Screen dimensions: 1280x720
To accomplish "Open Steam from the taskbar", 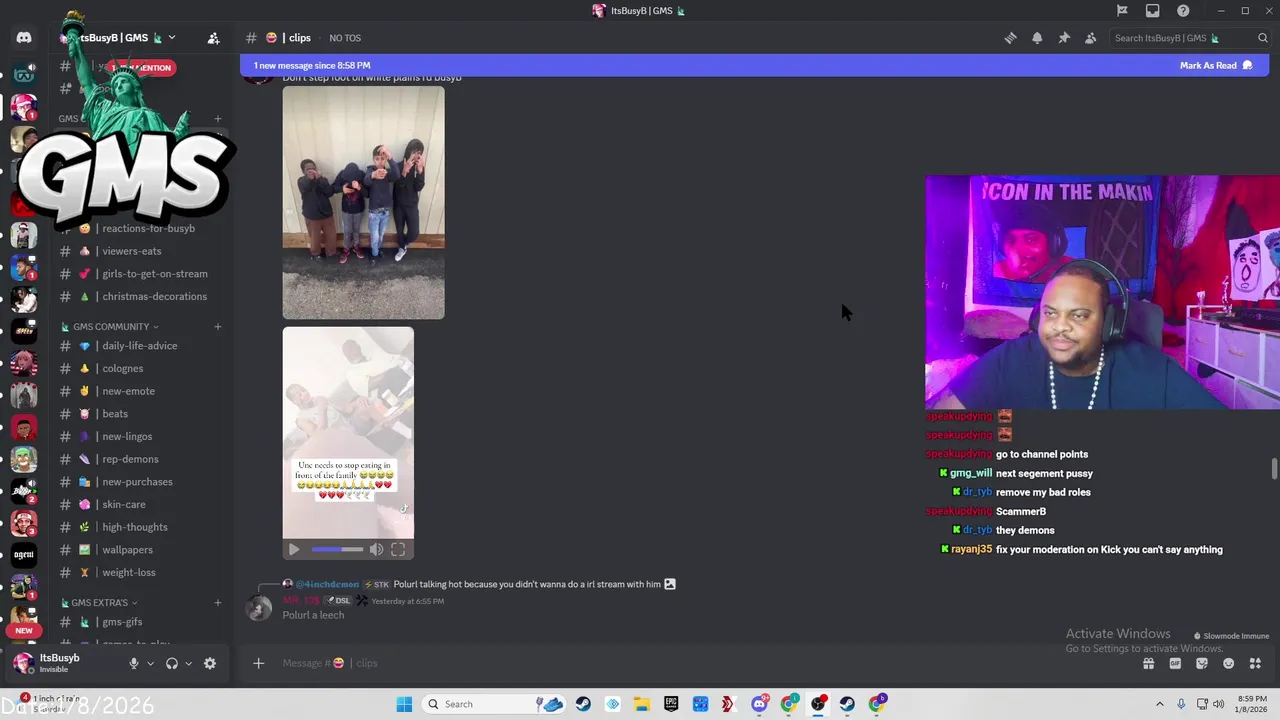I will pyautogui.click(x=583, y=704).
